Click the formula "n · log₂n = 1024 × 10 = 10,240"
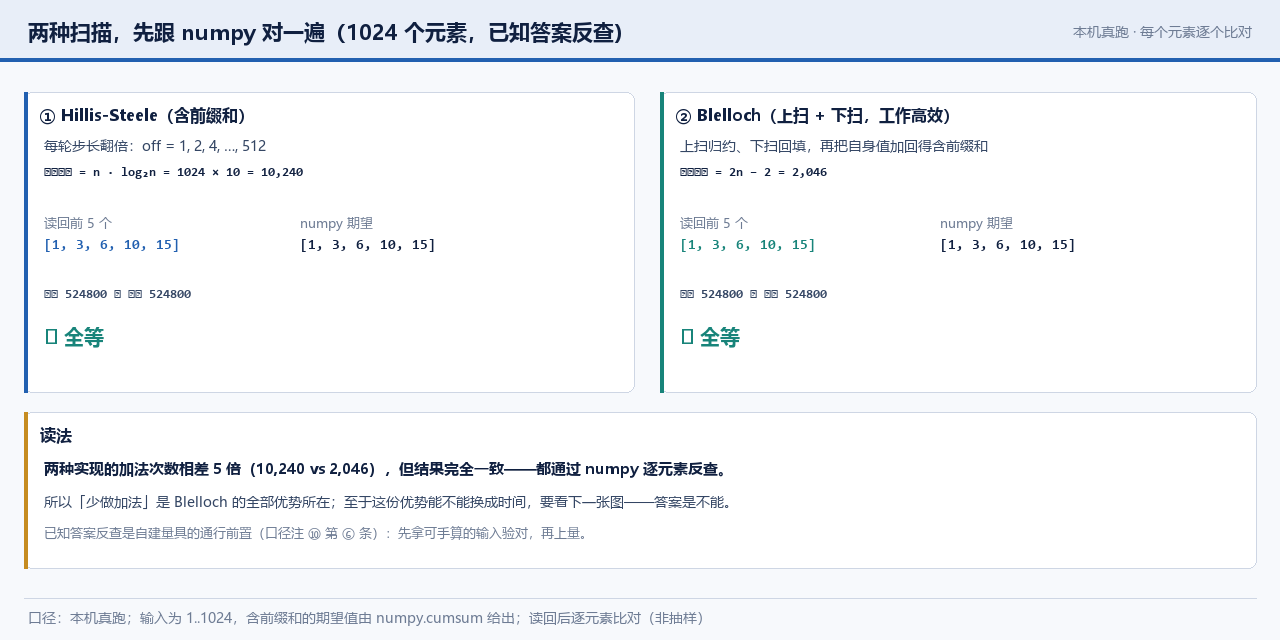 pos(198,172)
